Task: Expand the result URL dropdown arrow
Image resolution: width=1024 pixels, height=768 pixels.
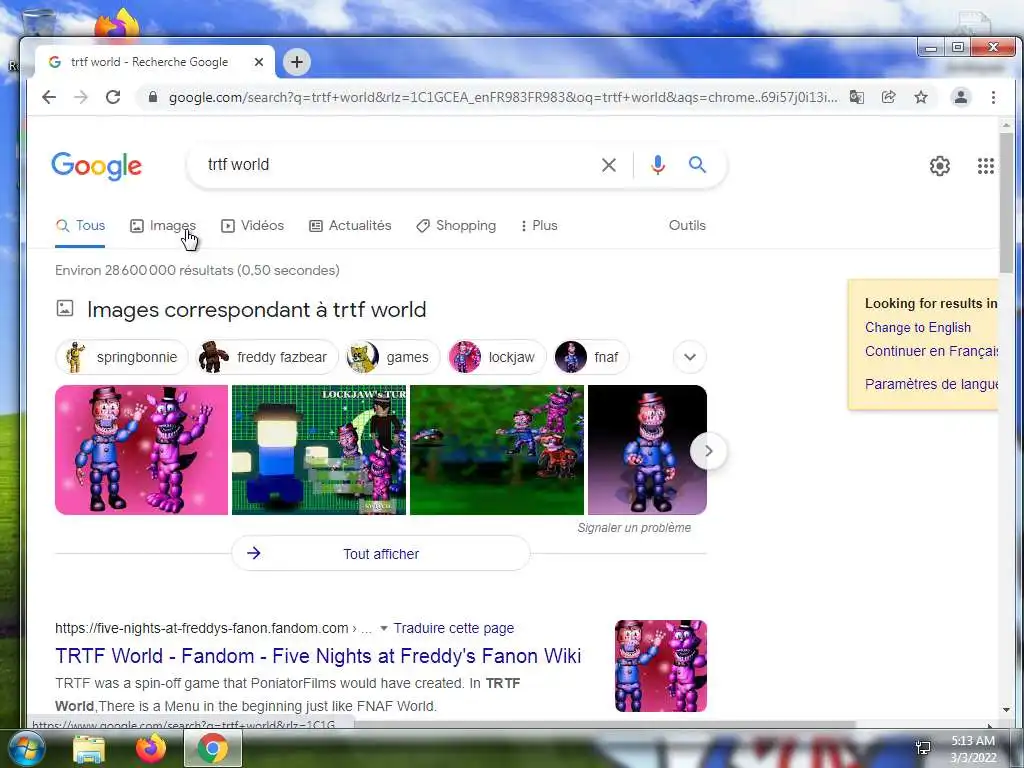Action: tap(384, 628)
